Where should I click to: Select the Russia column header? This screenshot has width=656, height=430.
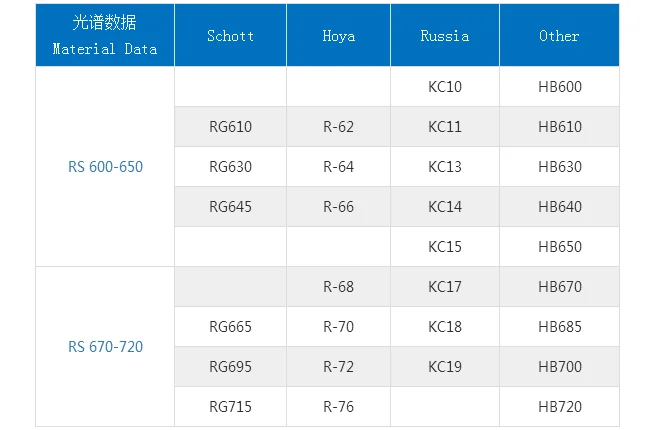[x=445, y=36]
